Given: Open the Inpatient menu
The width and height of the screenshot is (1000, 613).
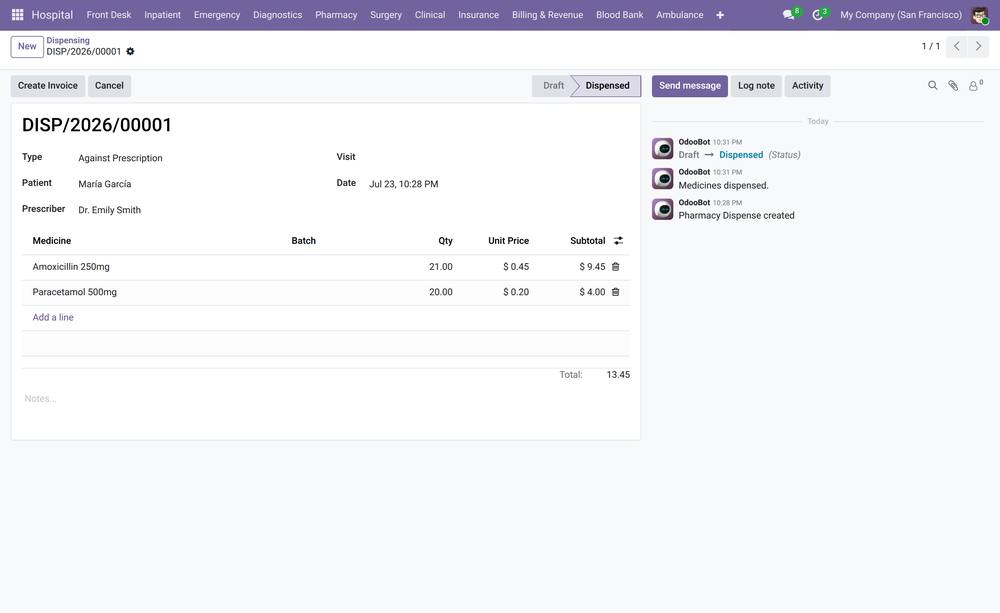Looking at the screenshot, I should 163,15.
